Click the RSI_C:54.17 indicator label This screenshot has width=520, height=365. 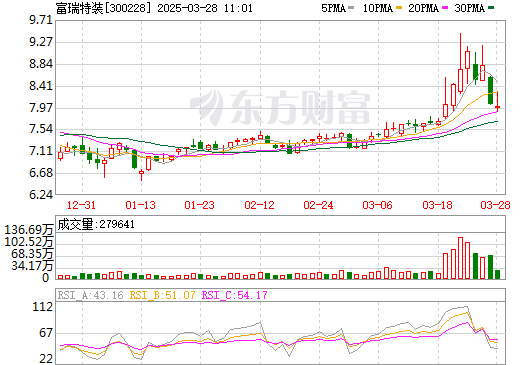pos(234,295)
